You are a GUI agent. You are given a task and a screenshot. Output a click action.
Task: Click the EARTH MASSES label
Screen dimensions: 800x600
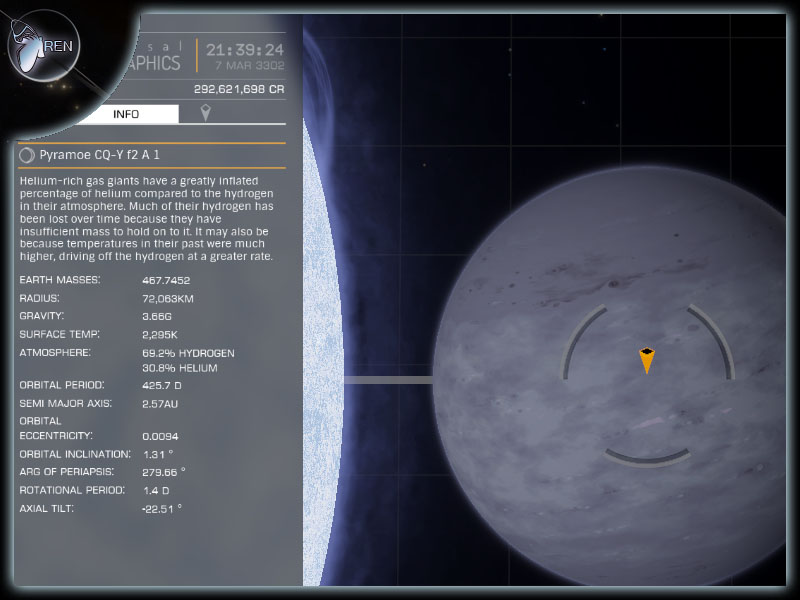click(x=60, y=280)
